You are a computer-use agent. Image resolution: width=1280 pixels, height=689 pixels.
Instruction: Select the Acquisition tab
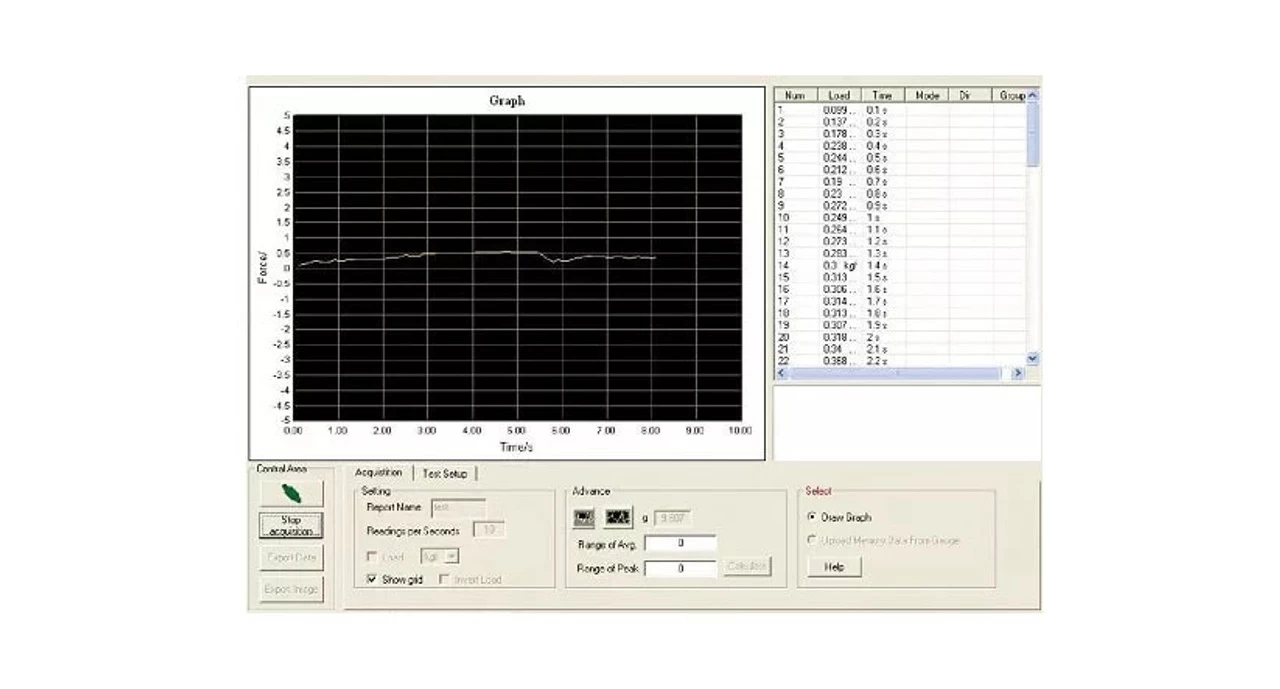click(378, 473)
